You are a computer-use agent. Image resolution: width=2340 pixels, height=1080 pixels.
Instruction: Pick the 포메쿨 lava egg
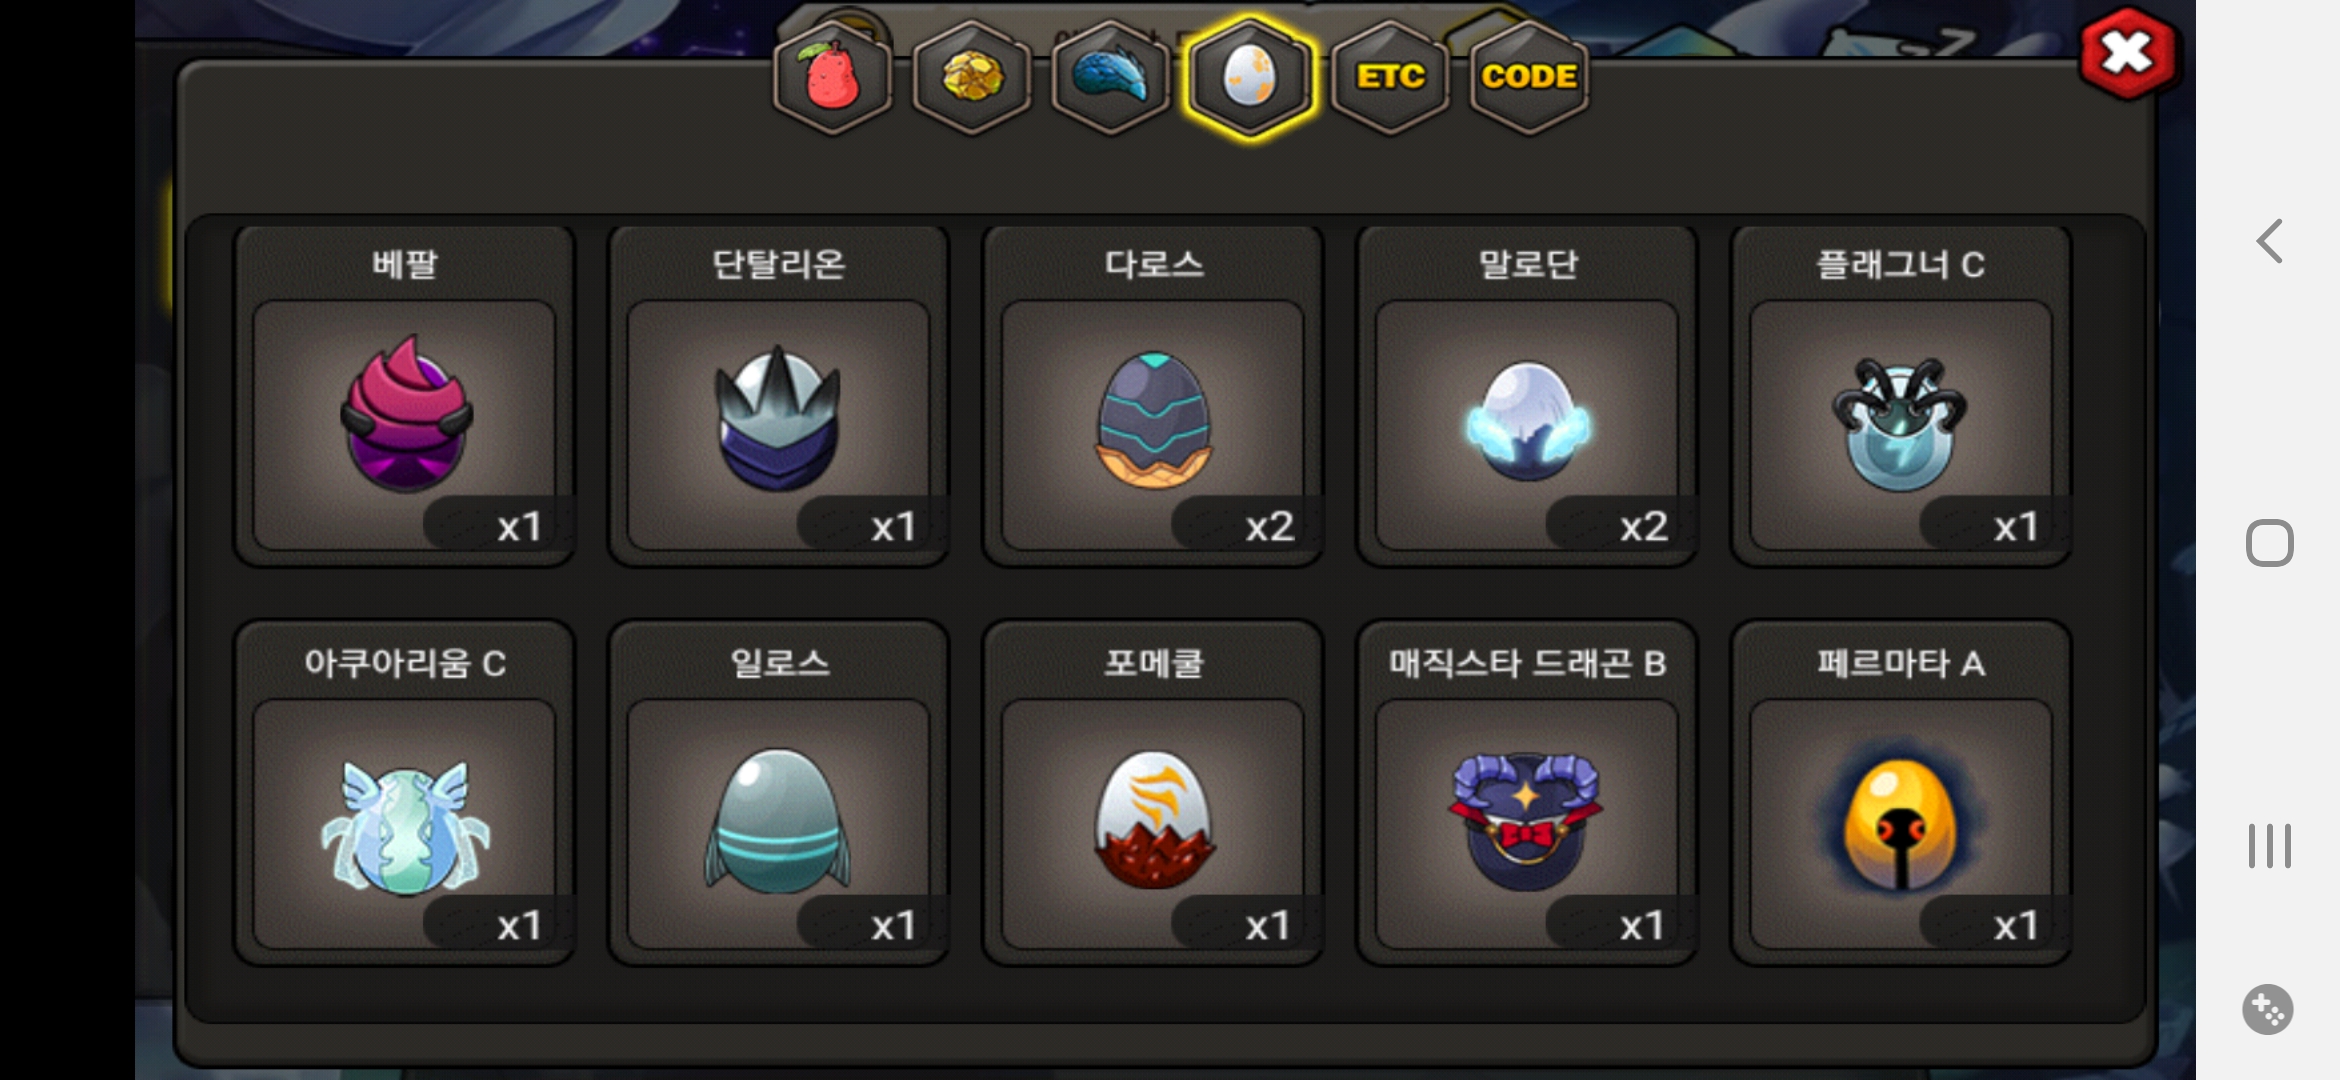coord(1153,793)
